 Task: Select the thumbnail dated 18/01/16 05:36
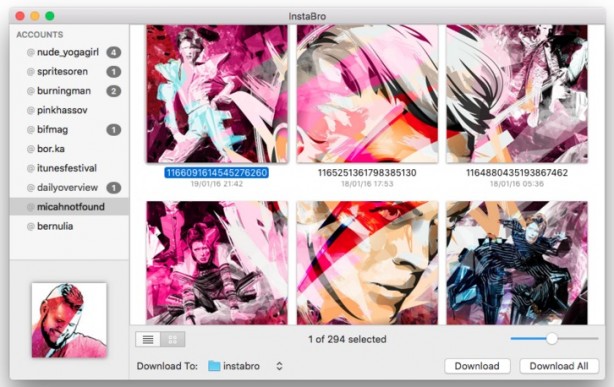pos(517,94)
